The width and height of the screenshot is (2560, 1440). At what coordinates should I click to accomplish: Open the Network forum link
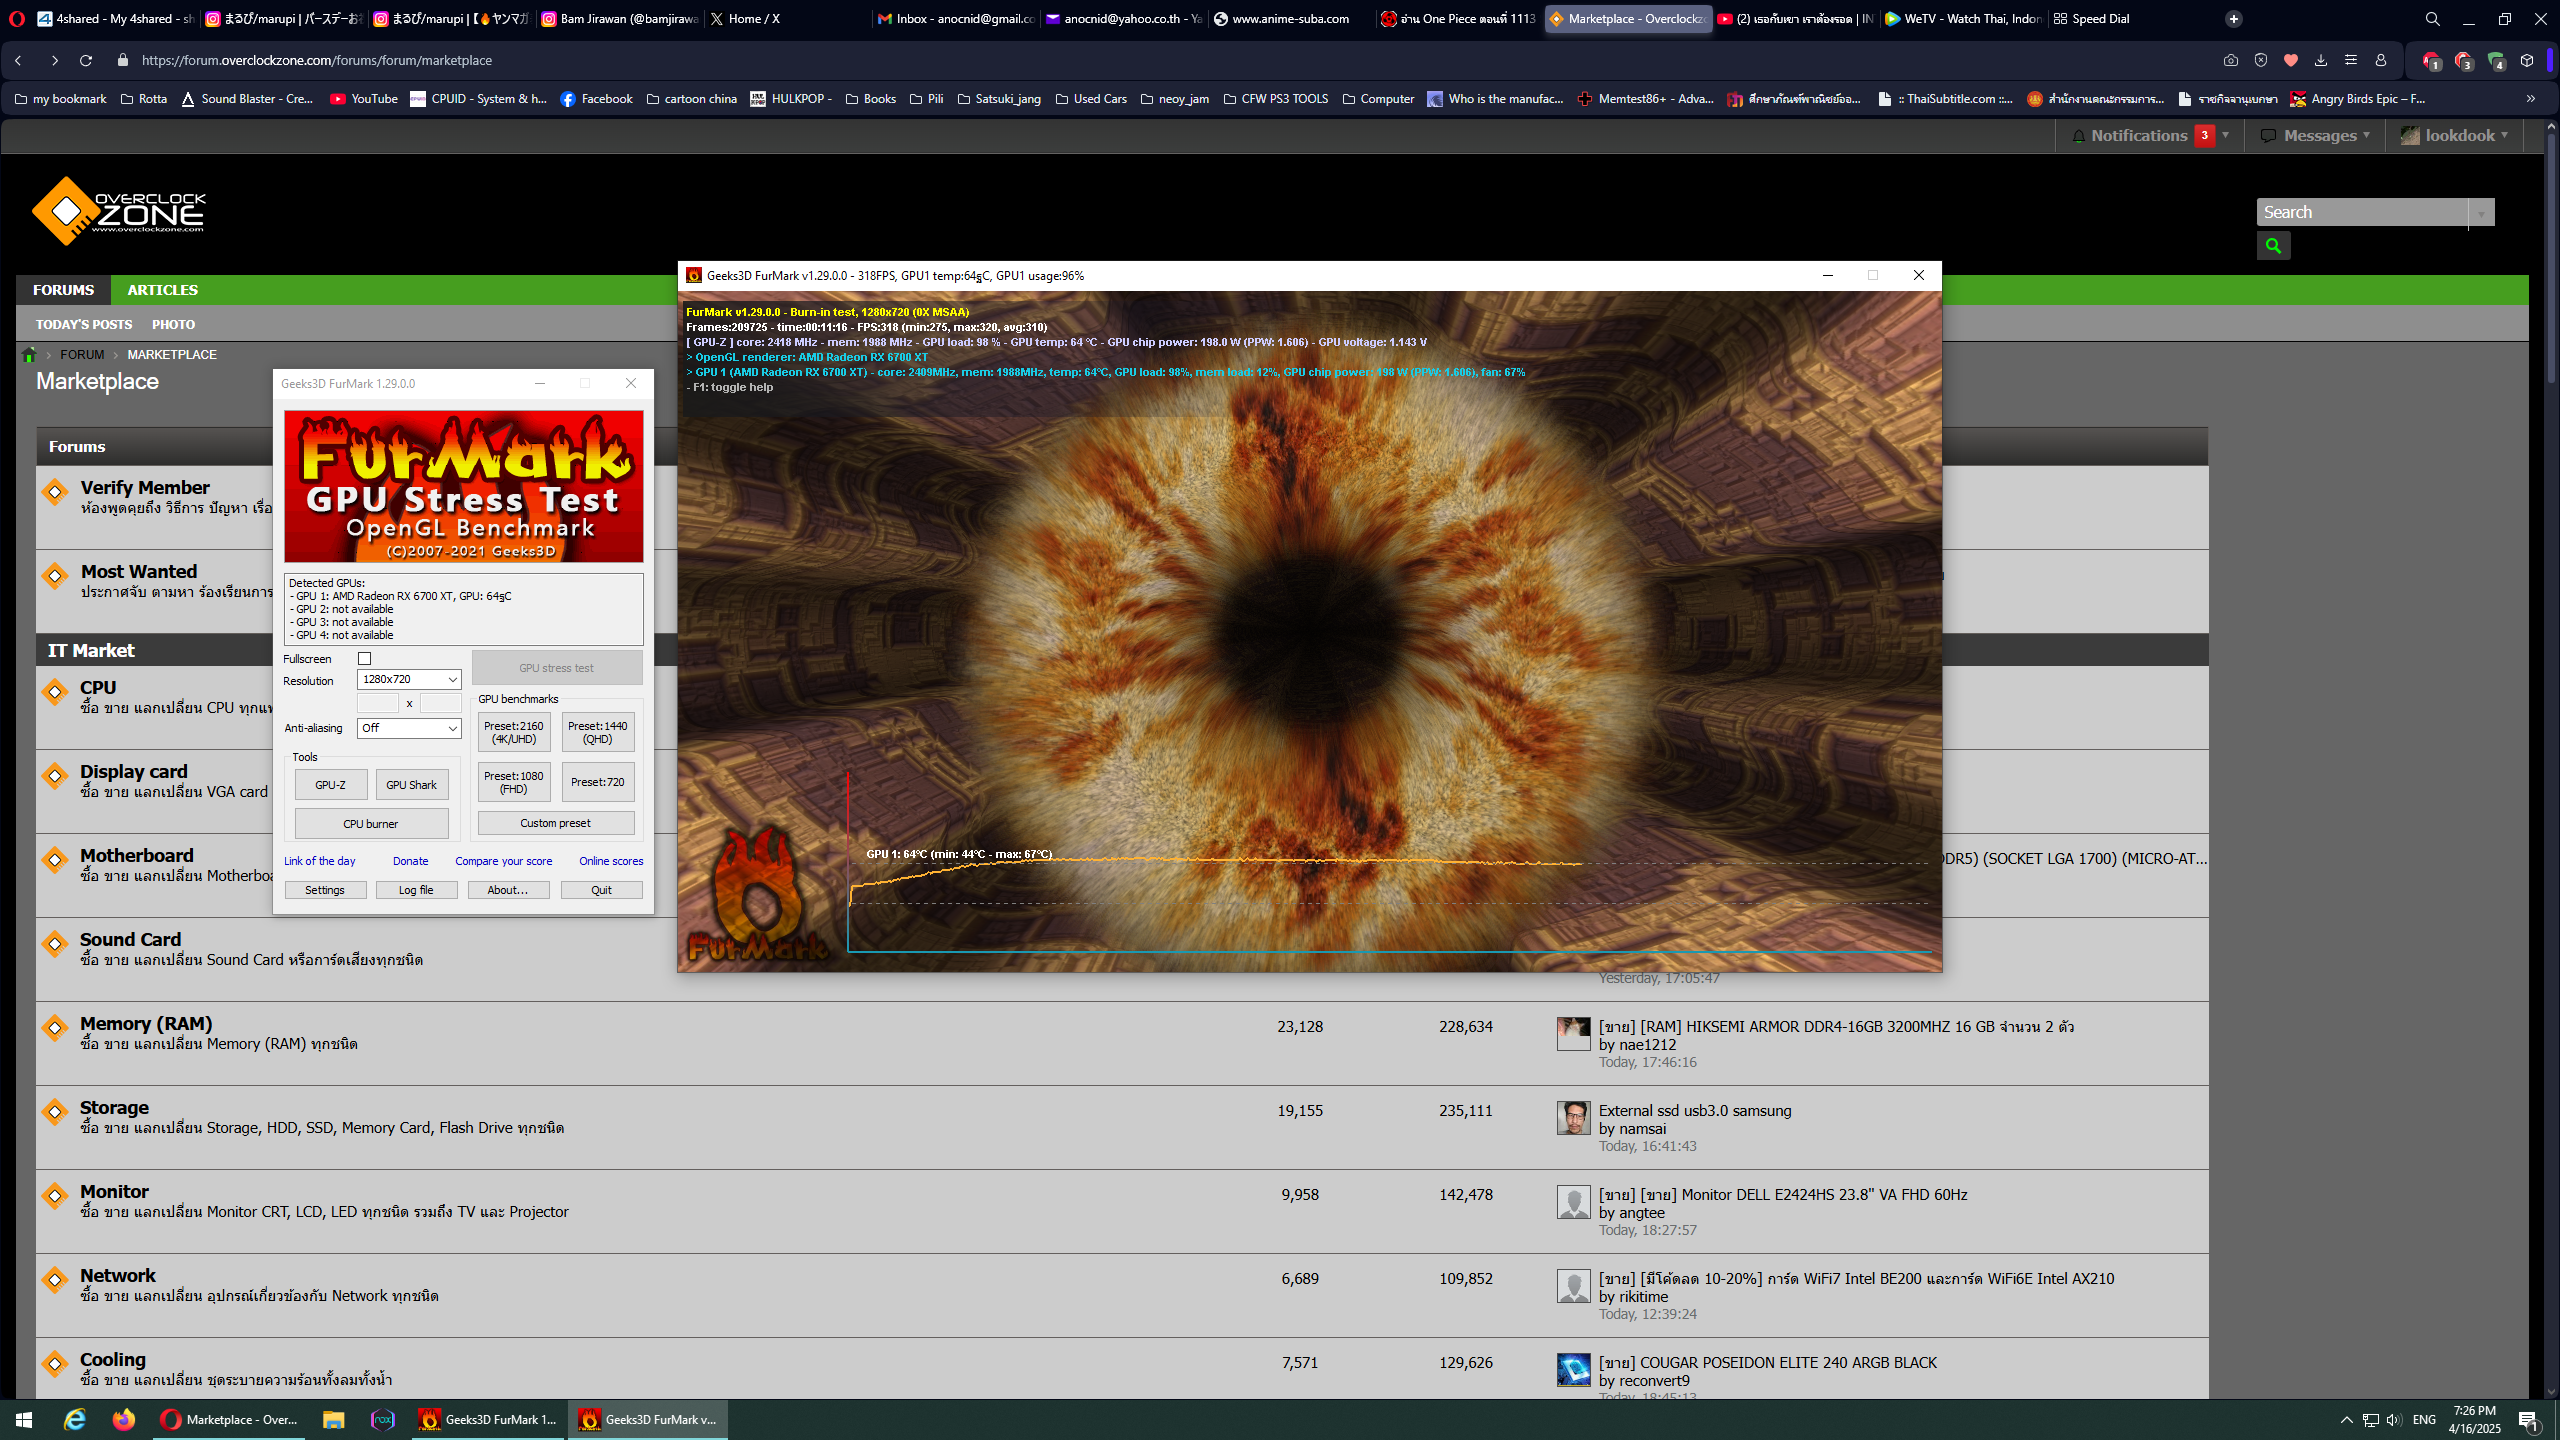point(118,1275)
